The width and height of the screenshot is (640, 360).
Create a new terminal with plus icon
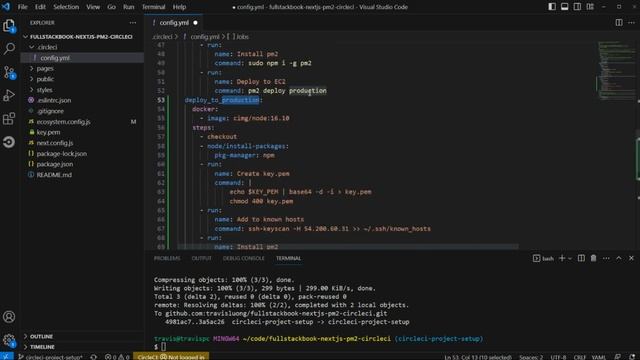coord(562,258)
